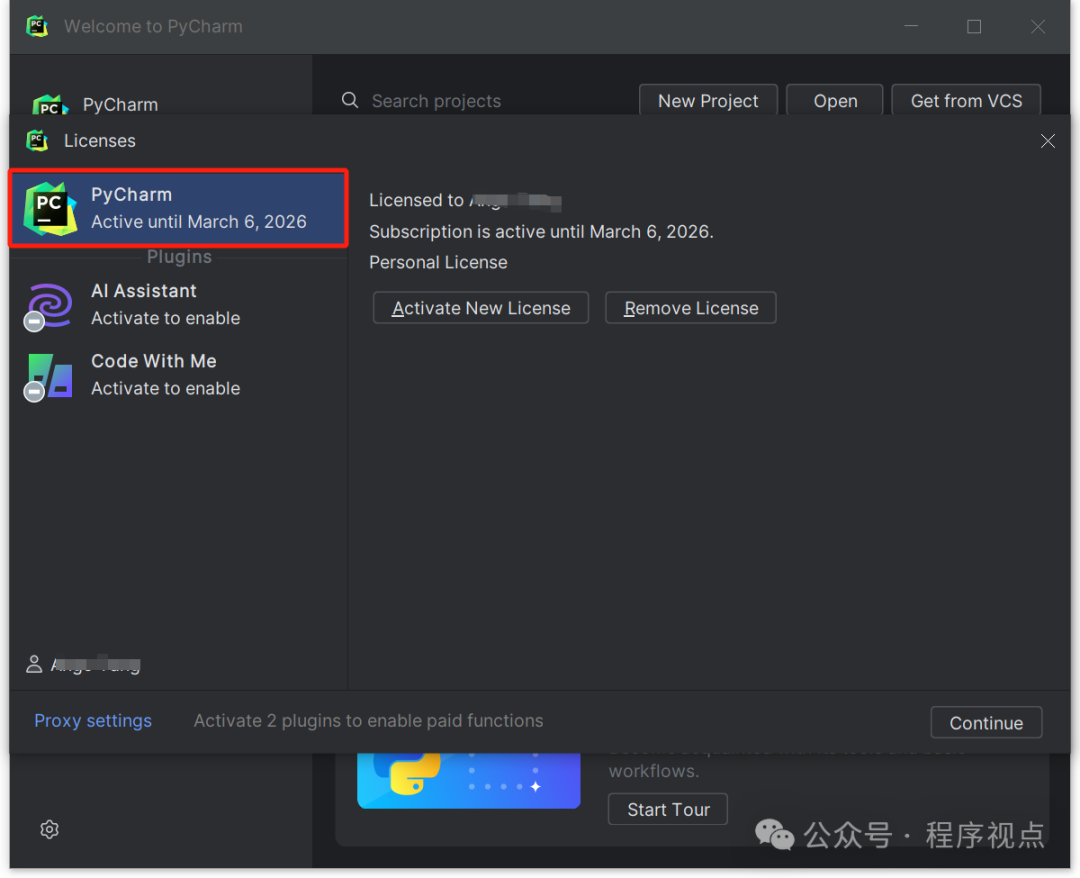Click the PyCharm icon in Licenses title
Image resolution: width=1080 pixels, height=878 pixels.
click(x=37, y=140)
